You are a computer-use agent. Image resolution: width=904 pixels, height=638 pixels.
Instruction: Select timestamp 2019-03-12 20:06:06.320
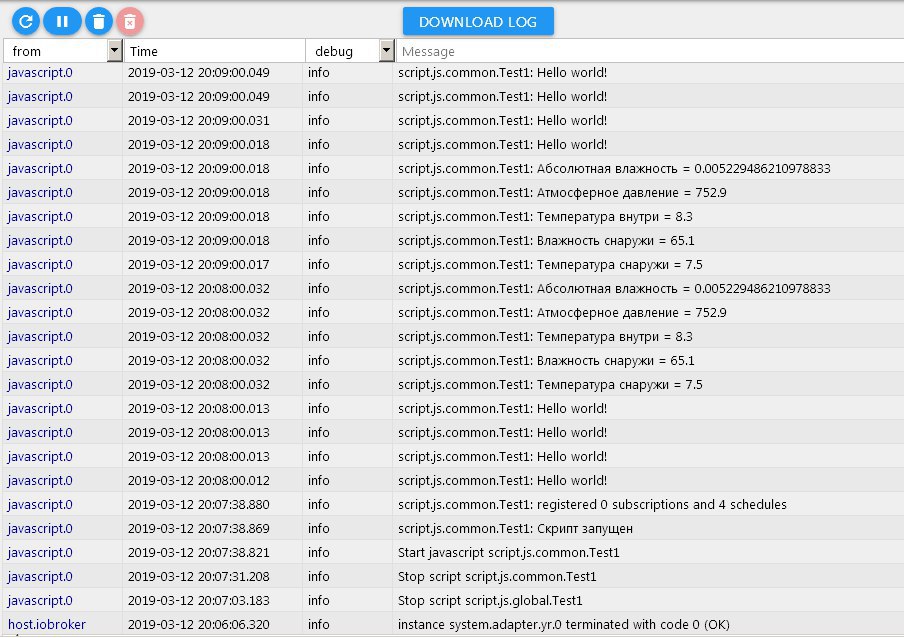tap(198, 624)
